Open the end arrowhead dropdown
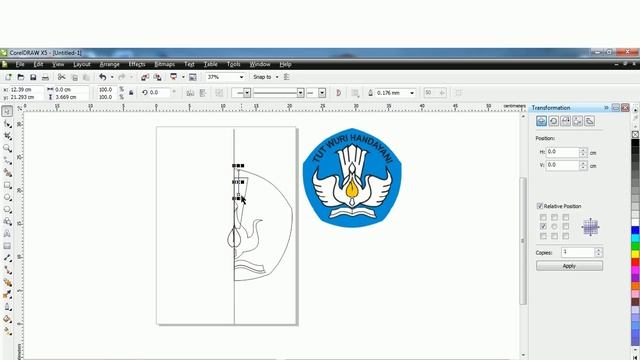The width and height of the screenshot is (640, 360). point(322,93)
